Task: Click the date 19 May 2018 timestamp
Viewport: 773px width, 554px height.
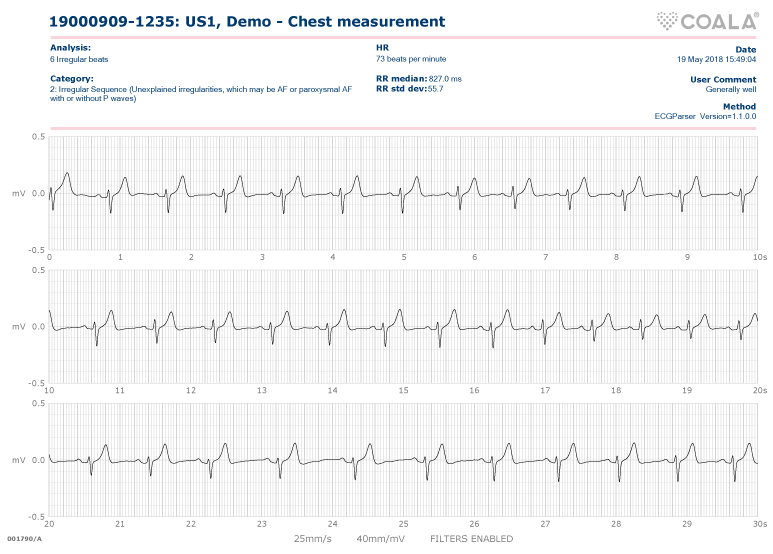Action: (716, 59)
